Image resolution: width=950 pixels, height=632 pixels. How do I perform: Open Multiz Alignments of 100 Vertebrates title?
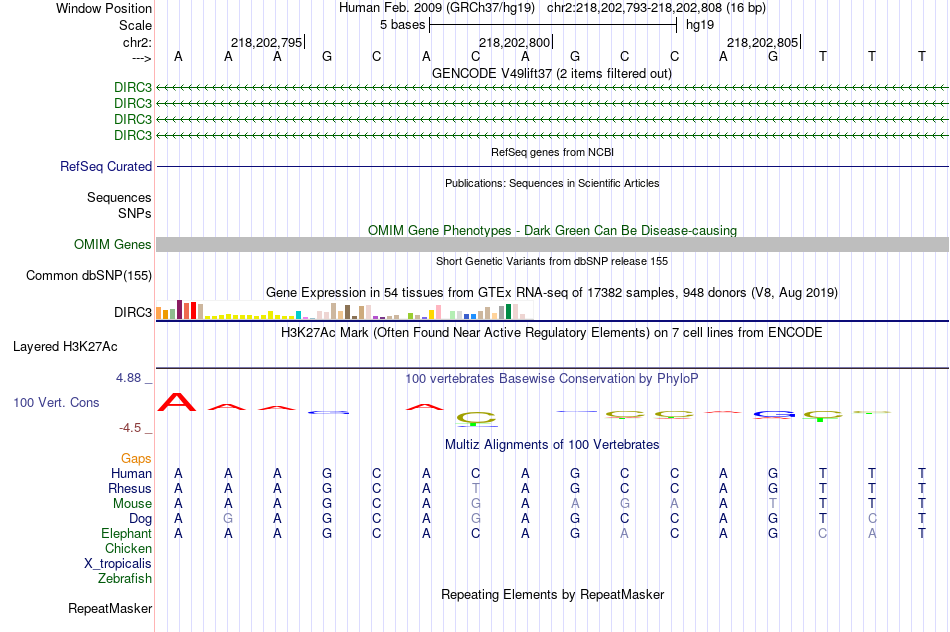click(552, 445)
